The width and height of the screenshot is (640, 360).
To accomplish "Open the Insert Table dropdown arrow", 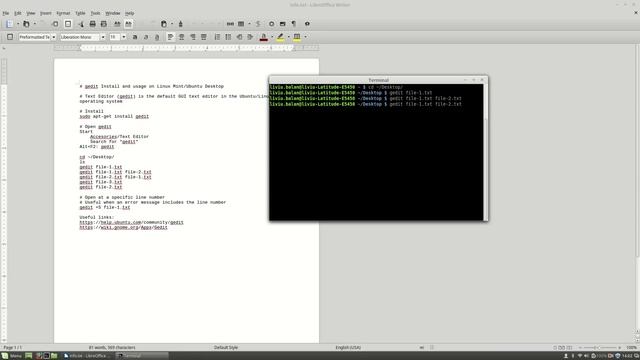I will click(x=249, y=24).
